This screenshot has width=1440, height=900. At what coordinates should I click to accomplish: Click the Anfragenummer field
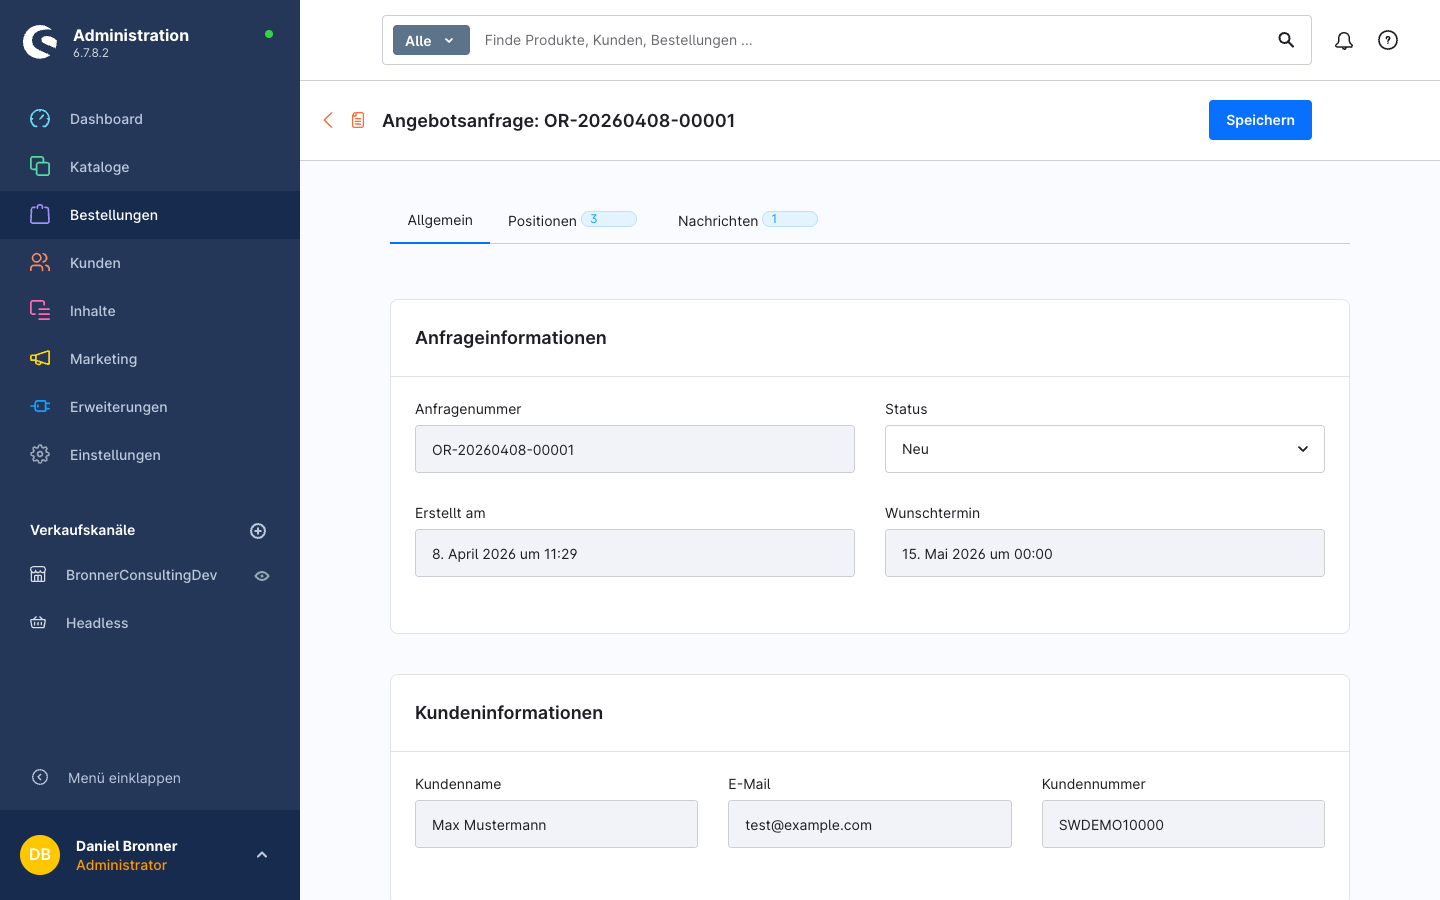[635, 449]
